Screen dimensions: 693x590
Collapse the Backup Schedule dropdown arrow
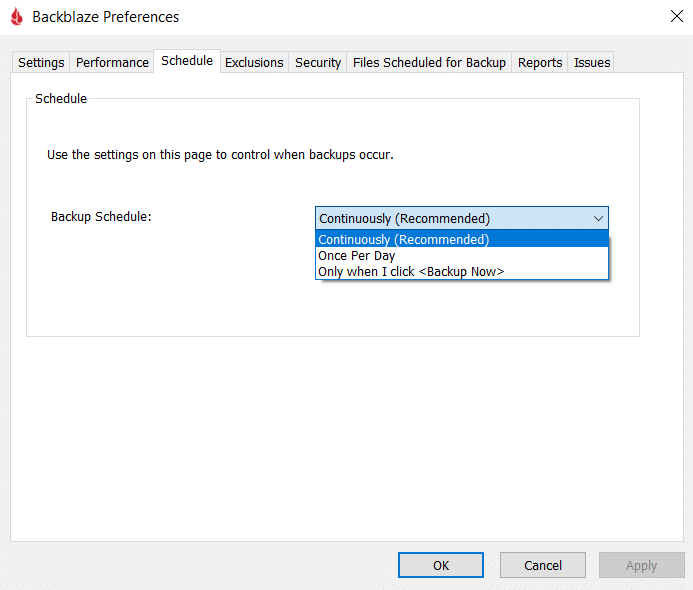point(598,218)
